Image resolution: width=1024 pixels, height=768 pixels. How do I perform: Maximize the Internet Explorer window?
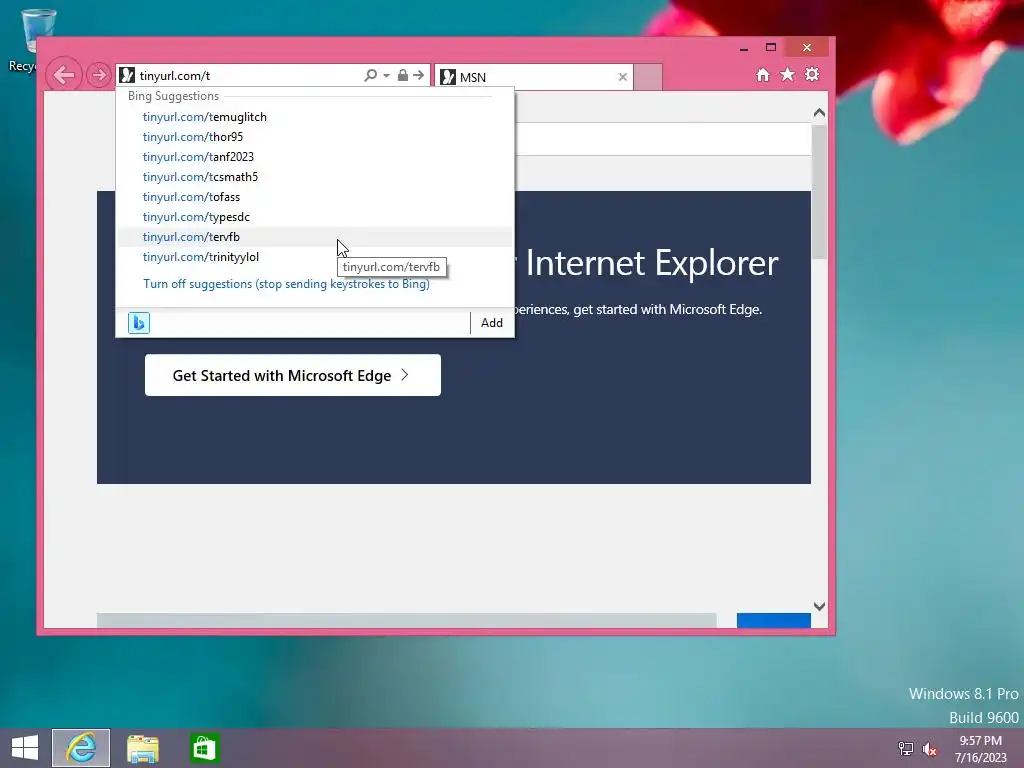pyautogui.click(x=771, y=48)
